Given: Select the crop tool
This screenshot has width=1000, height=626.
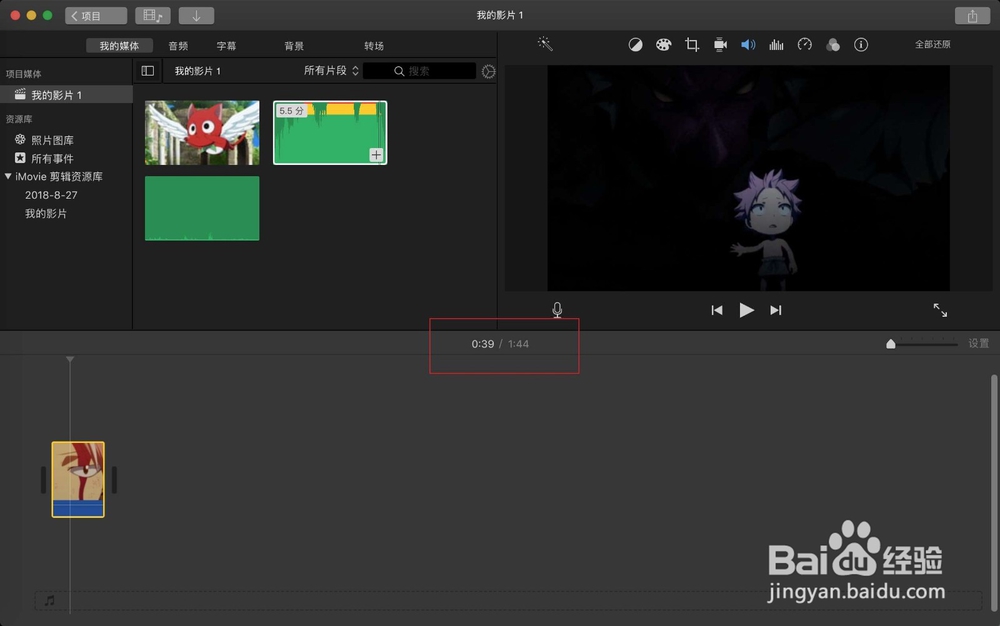Looking at the screenshot, I should point(692,45).
